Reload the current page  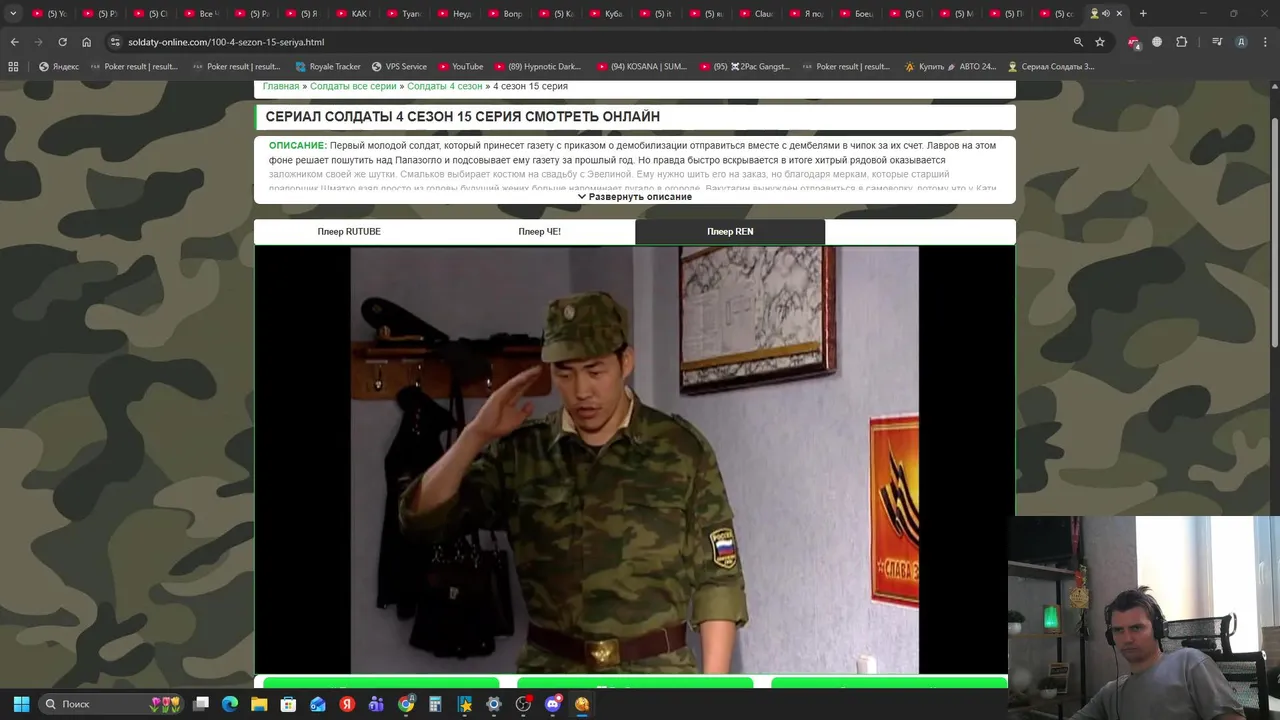[62, 42]
